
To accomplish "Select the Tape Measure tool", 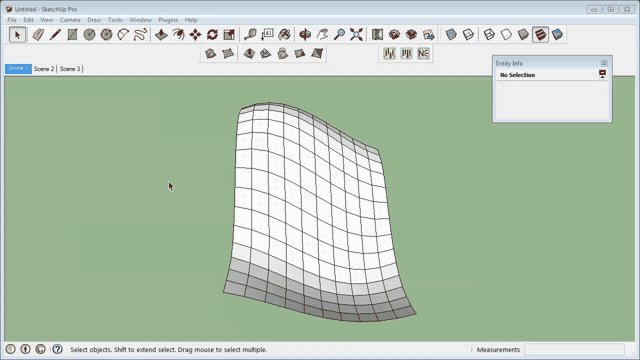I will (x=250, y=35).
